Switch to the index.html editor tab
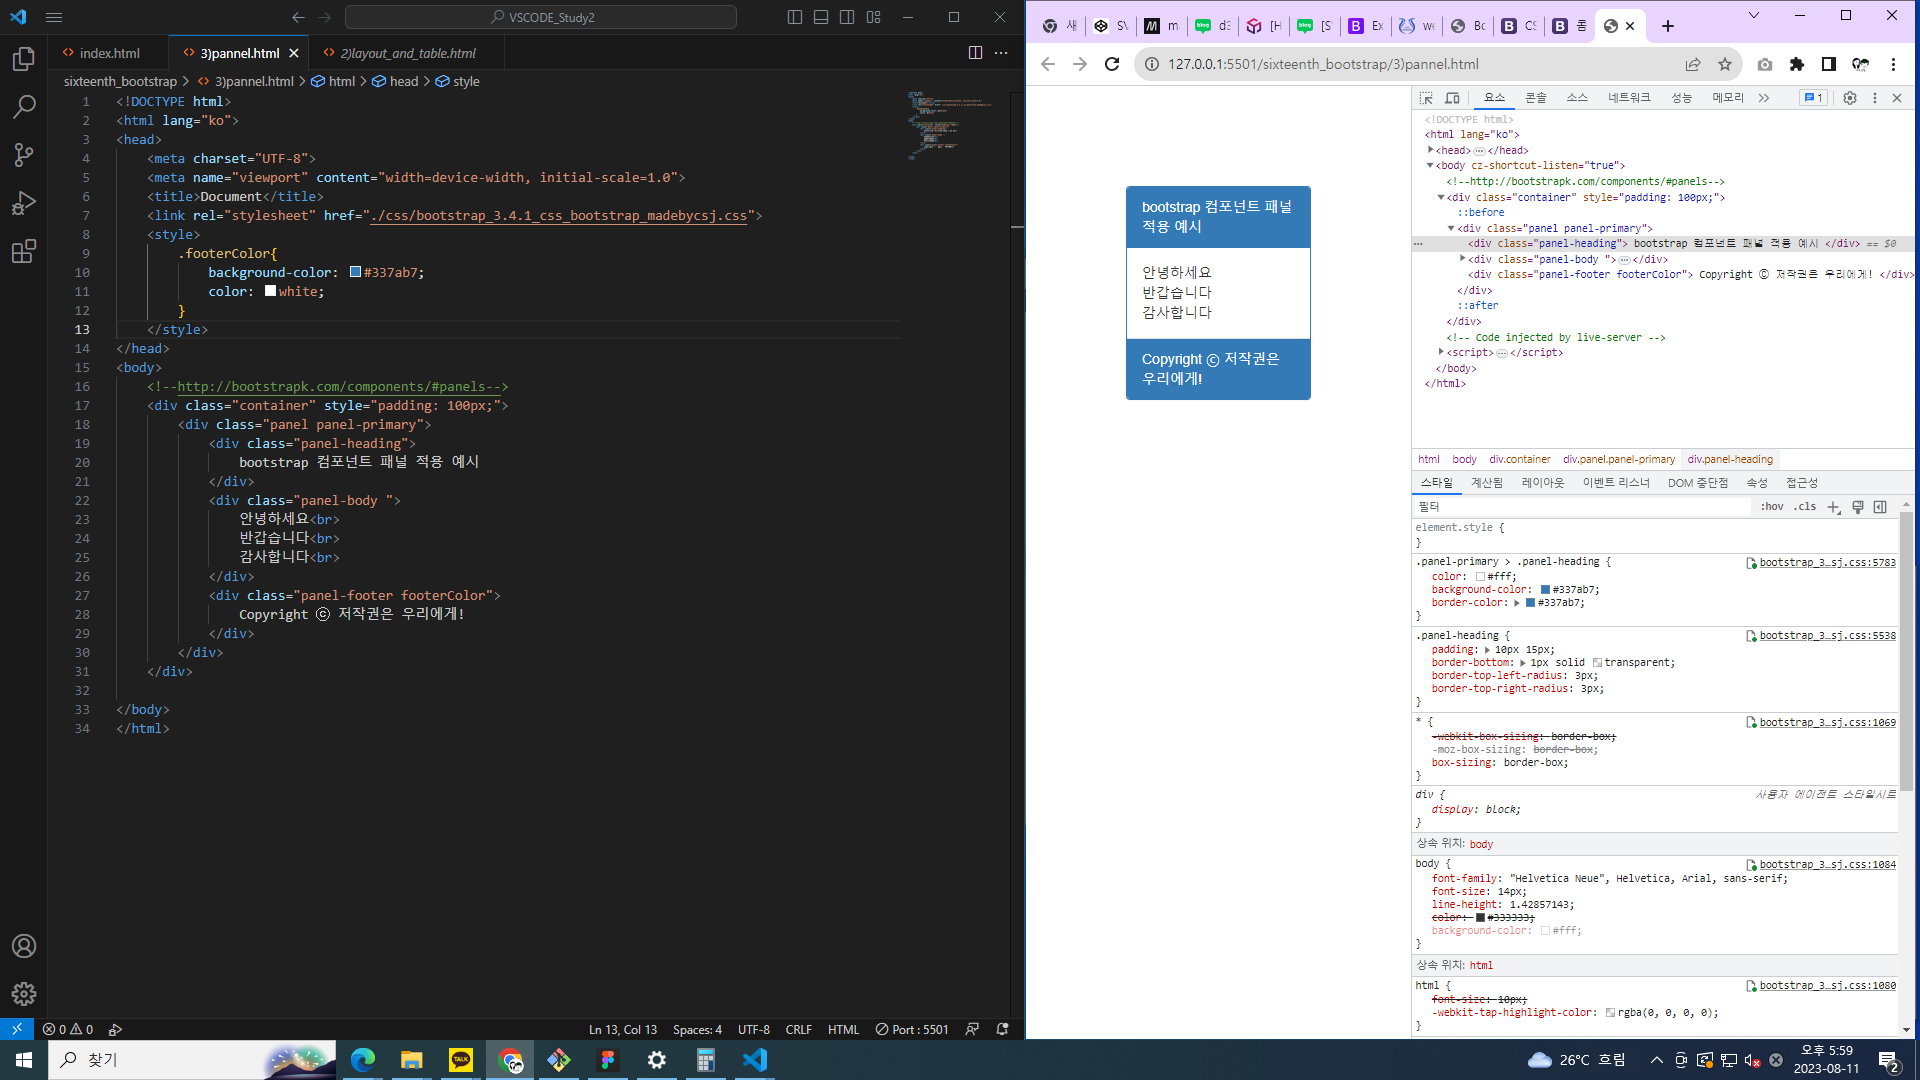Screen dimensions: 1920x1080 click(x=109, y=53)
